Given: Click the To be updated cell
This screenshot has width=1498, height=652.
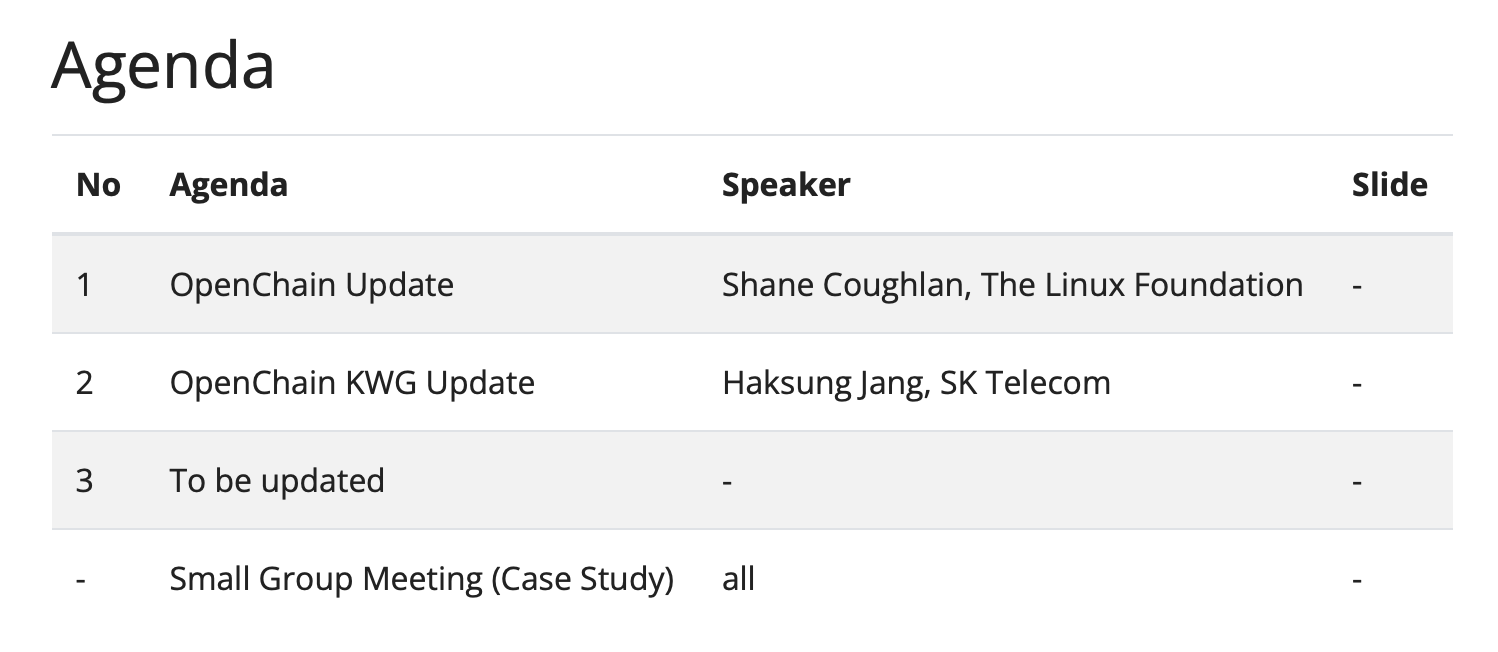Looking at the screenshot, I should (x=277, y=481).
